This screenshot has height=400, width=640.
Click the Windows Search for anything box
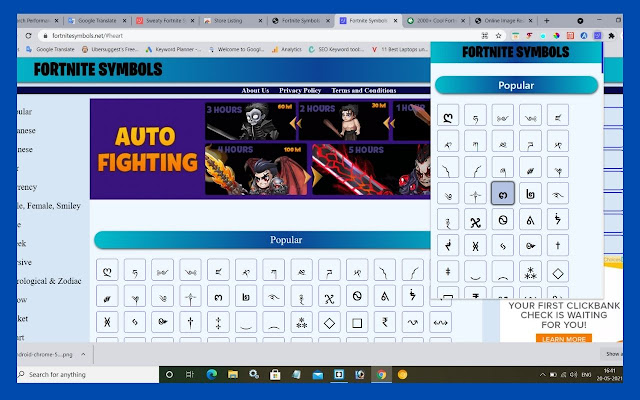[88, 374]
